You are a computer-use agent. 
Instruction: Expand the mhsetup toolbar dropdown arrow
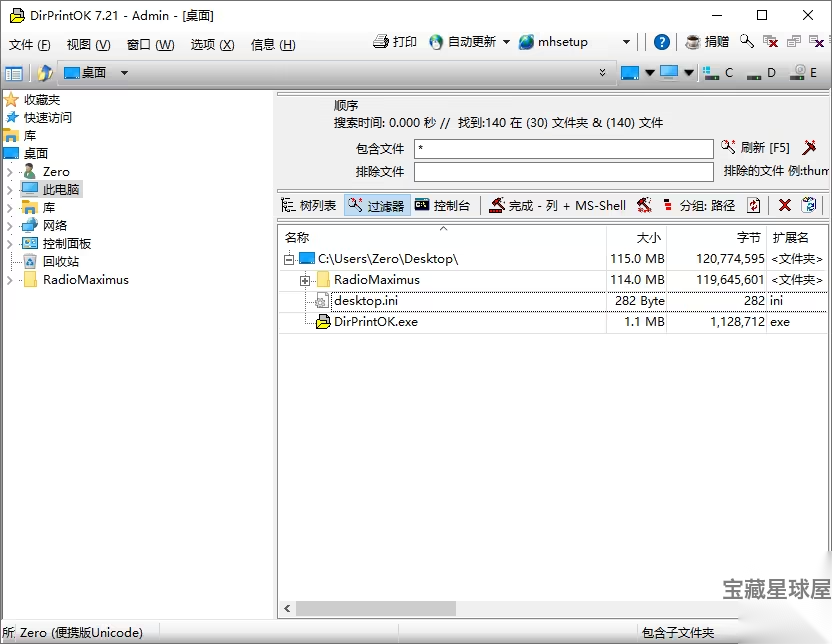pyautogui.click(x=626, y=41)
